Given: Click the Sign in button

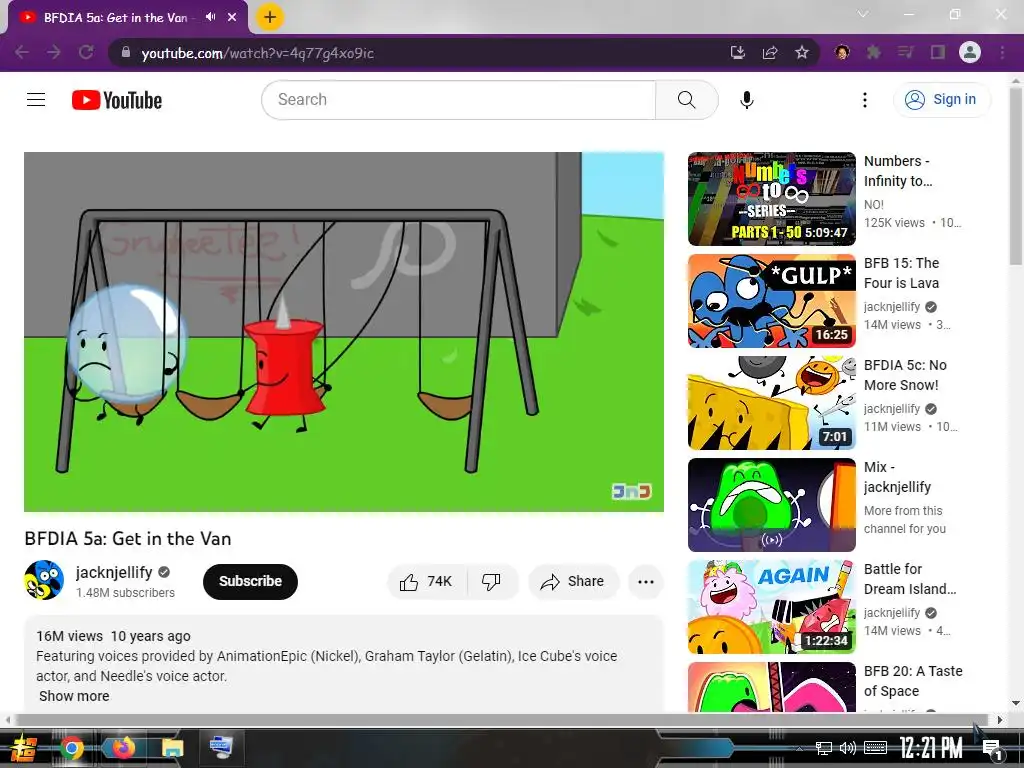Looking at the screenshot, I should point(941,100).
